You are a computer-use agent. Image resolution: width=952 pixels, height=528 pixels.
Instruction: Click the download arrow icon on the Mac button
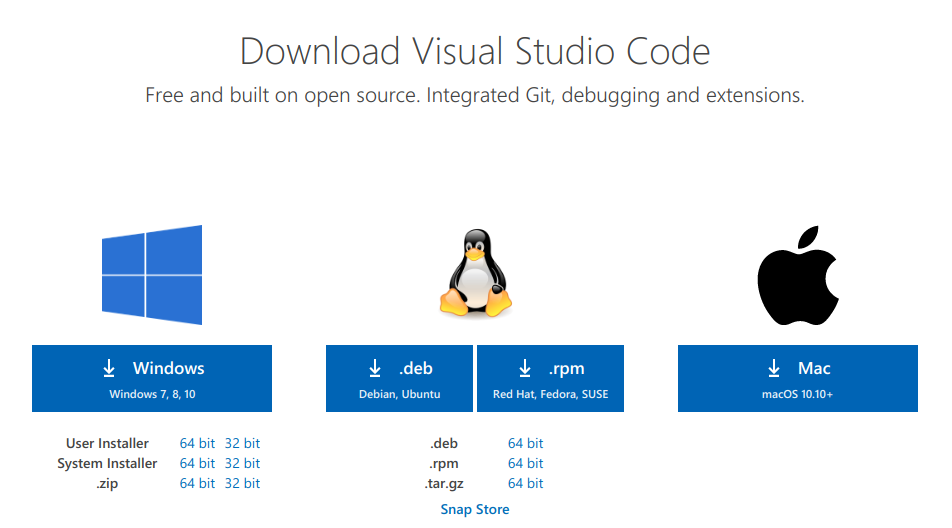pos(774,368)
